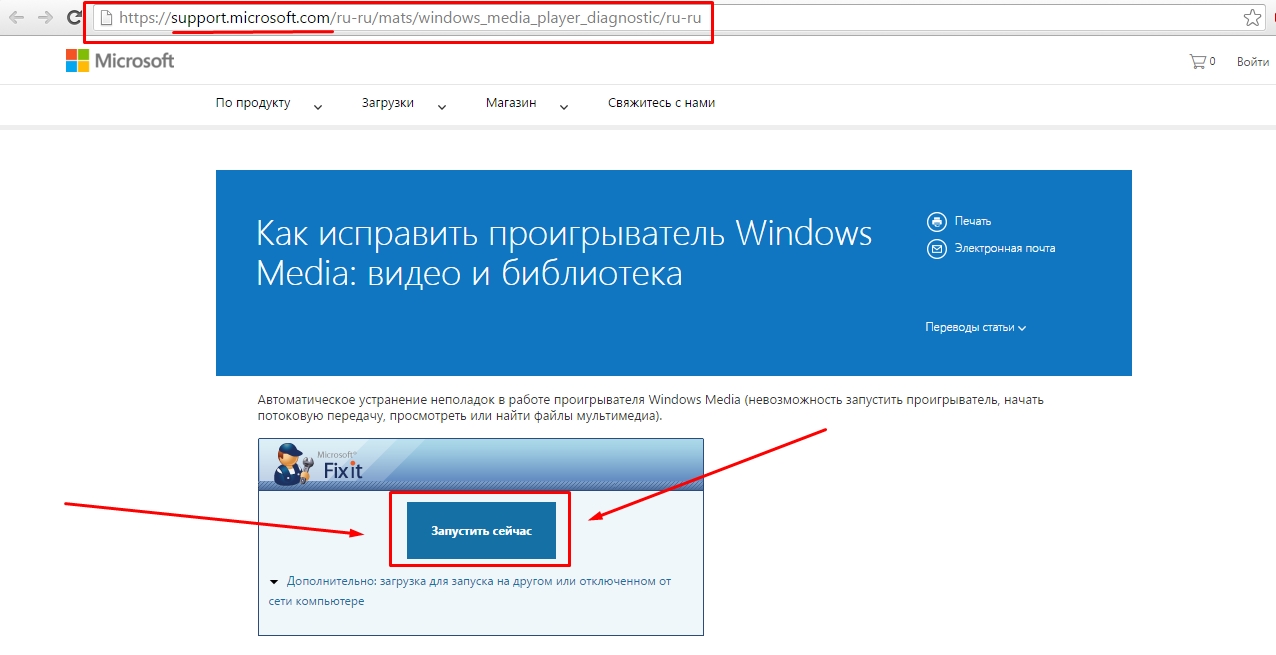The width and height of the screenshot is (1276, 655).
Task: Open the По продукту menu item
Action: point(253,103)
